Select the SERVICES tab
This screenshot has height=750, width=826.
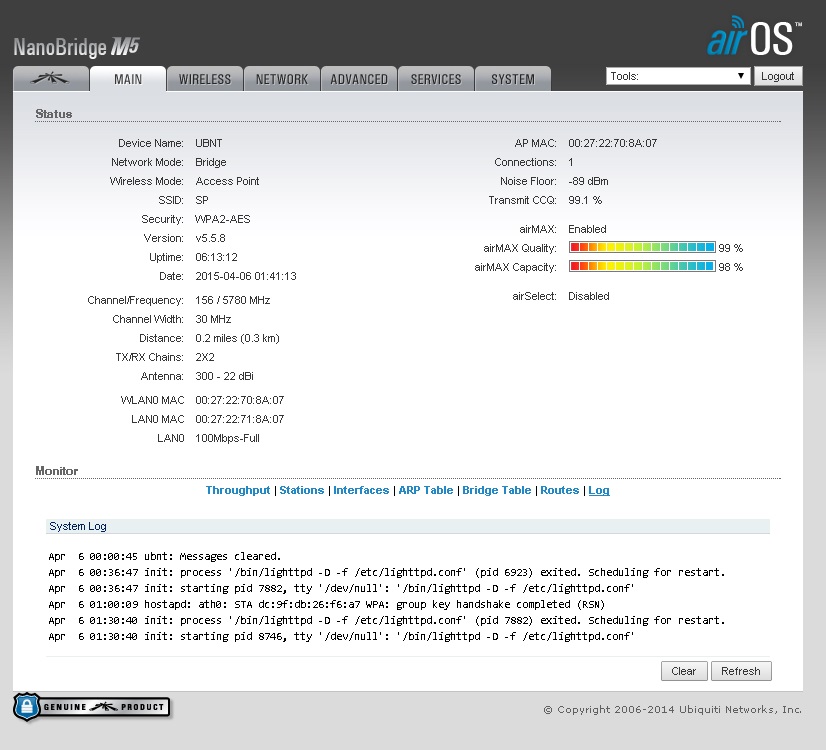point(436,79)
